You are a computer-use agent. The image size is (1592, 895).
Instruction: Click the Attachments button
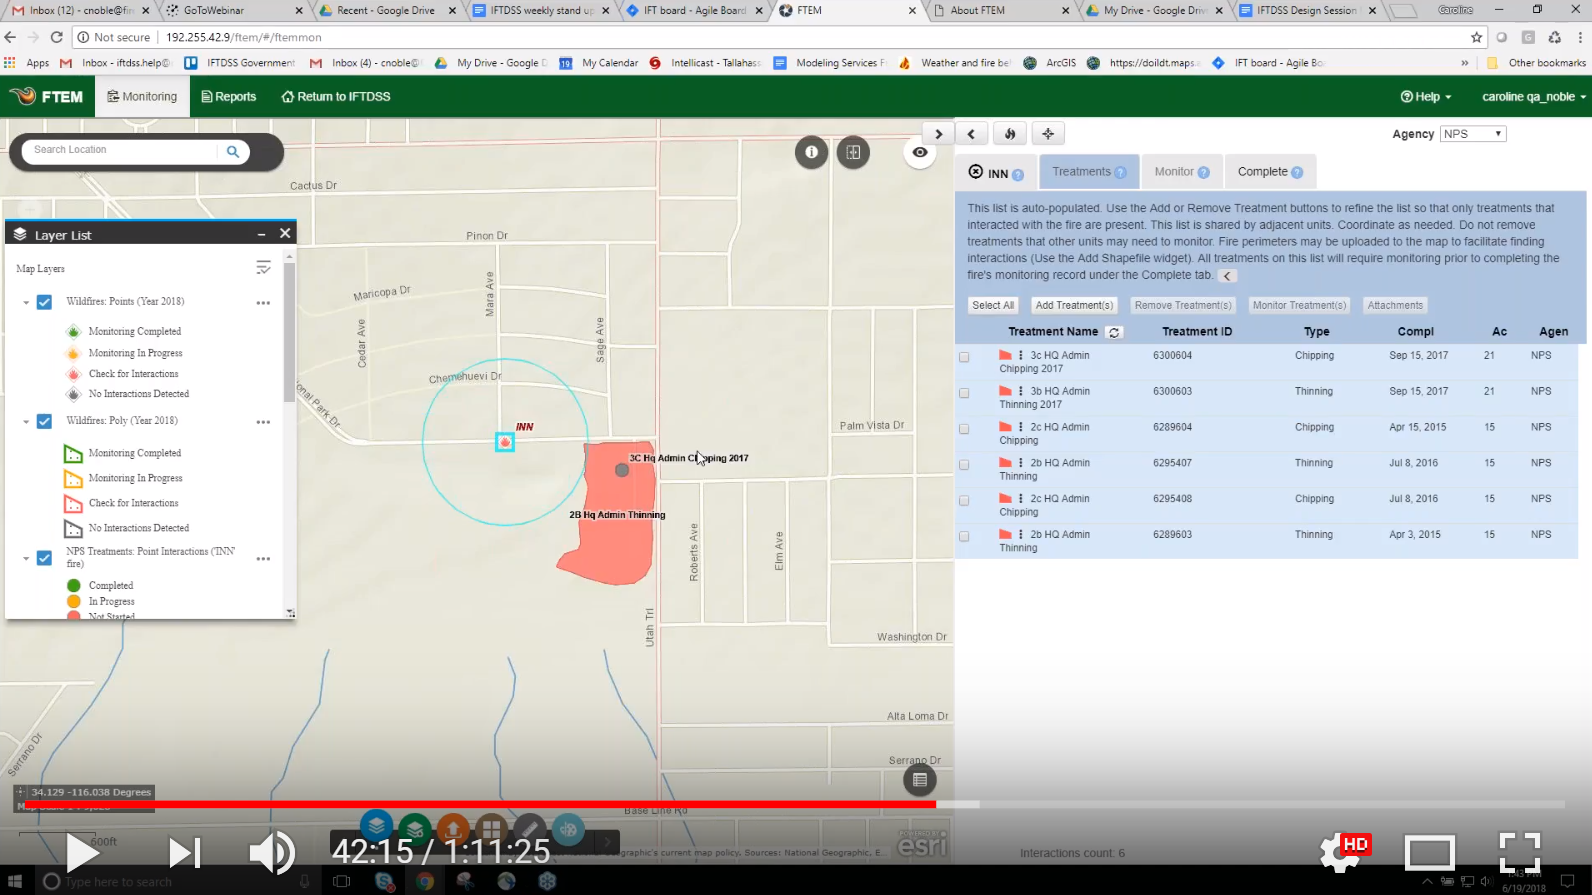[x=1395, y=306]
